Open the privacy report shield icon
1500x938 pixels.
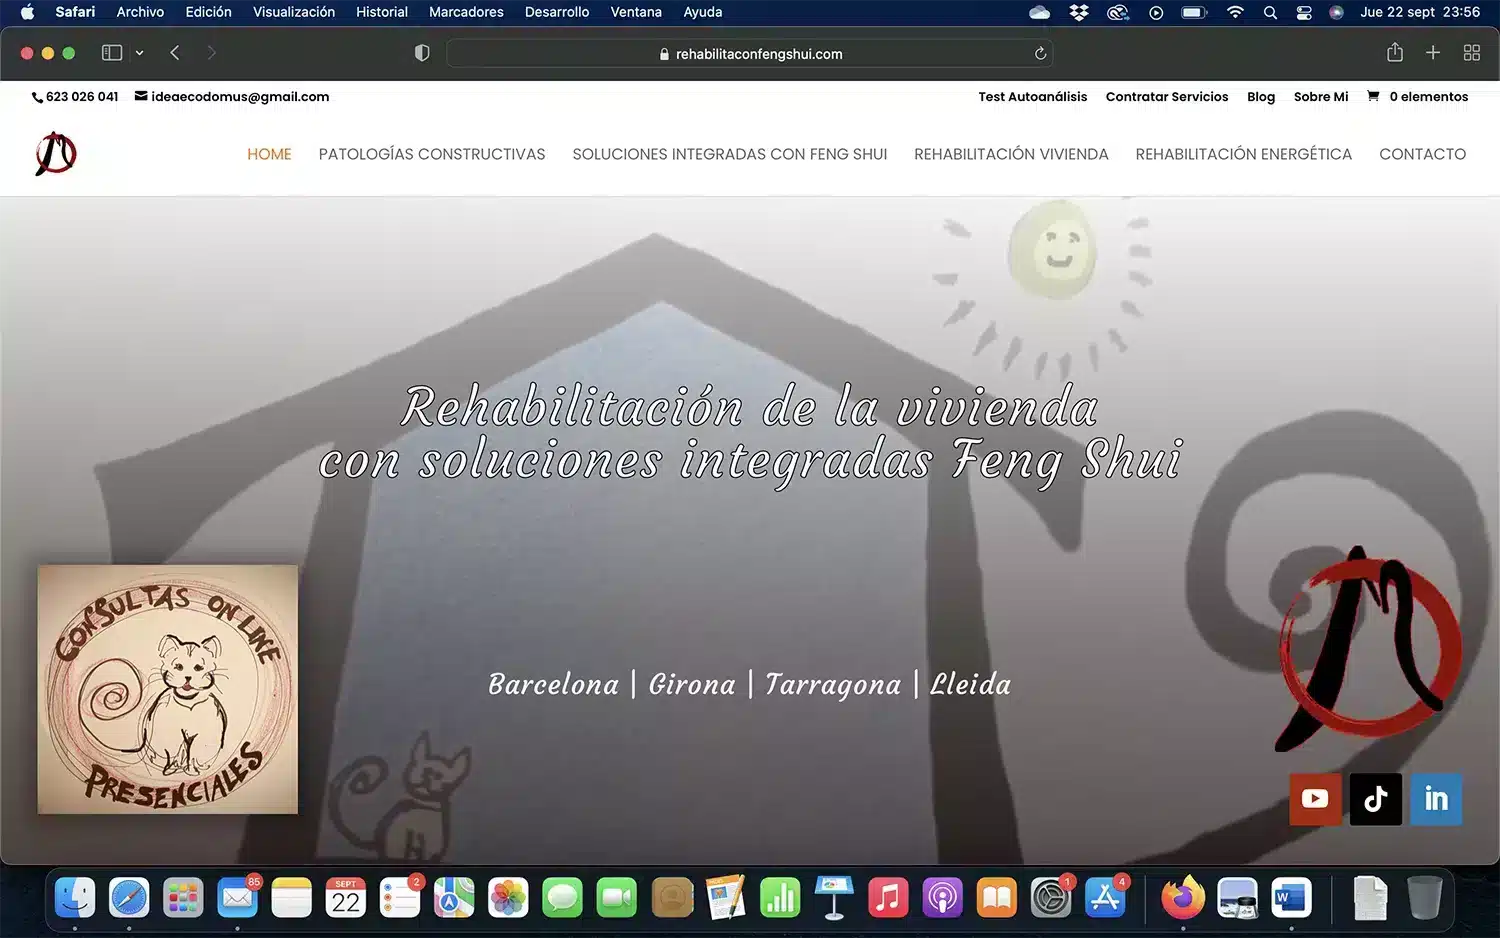(x=422, y=53)
